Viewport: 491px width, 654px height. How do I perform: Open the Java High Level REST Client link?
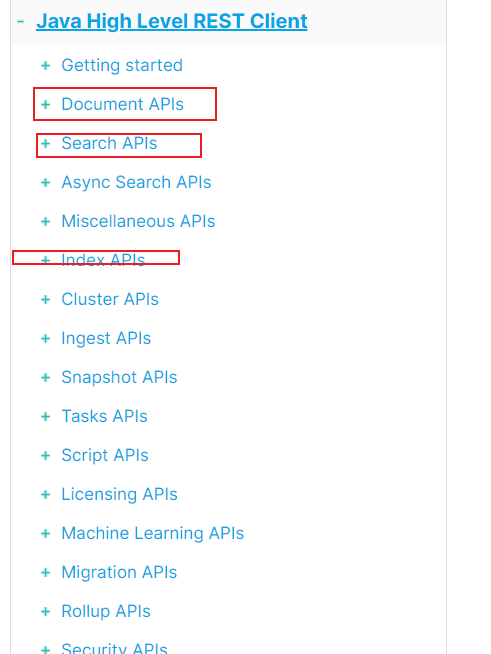click(172, 21)
